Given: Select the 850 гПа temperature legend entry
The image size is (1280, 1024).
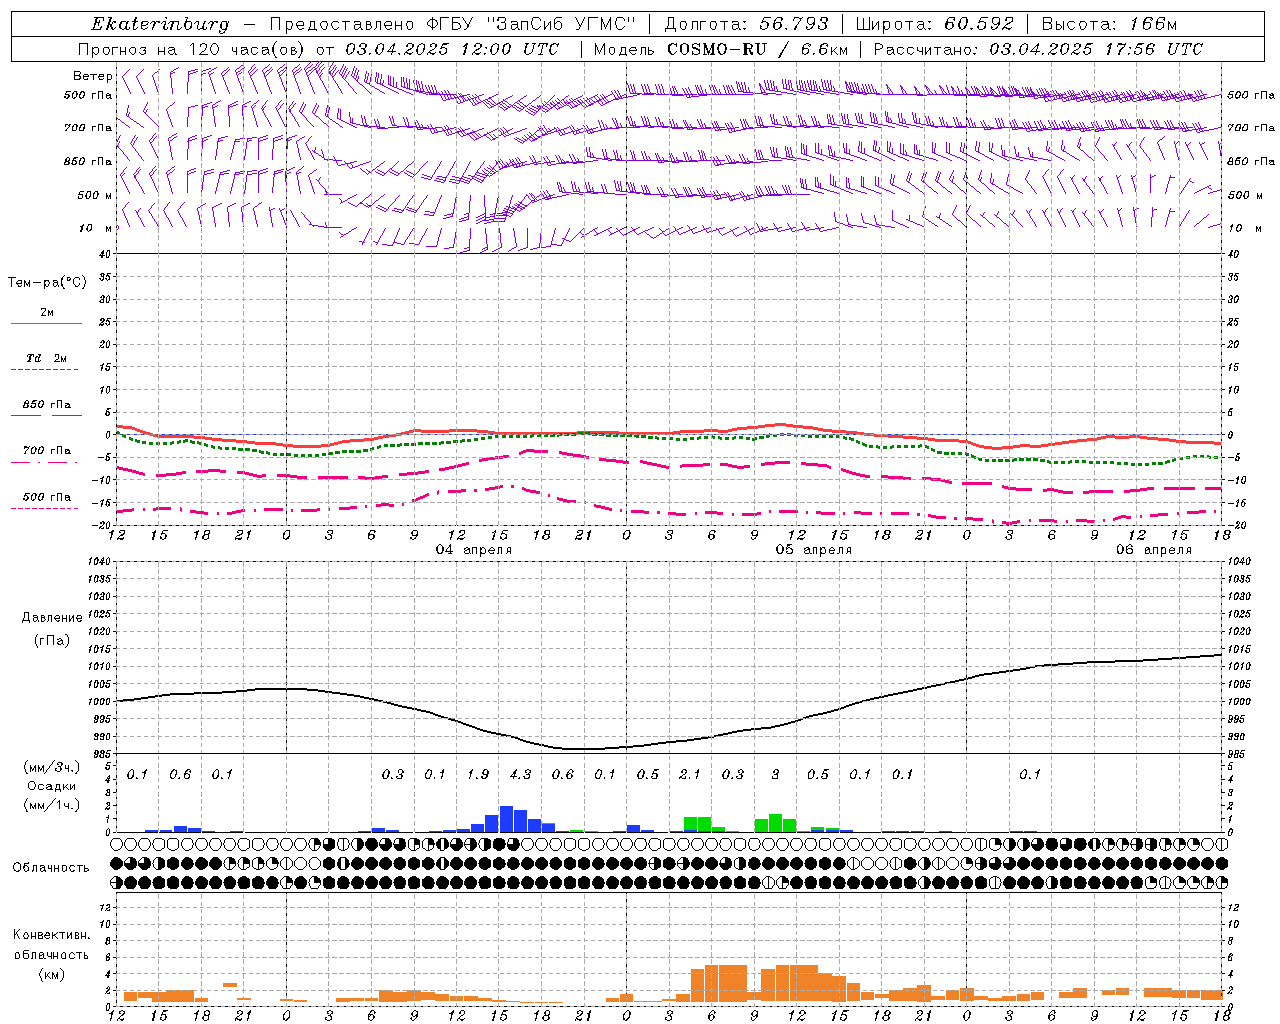Looking at the screenshot, I should tap(46, 405).
